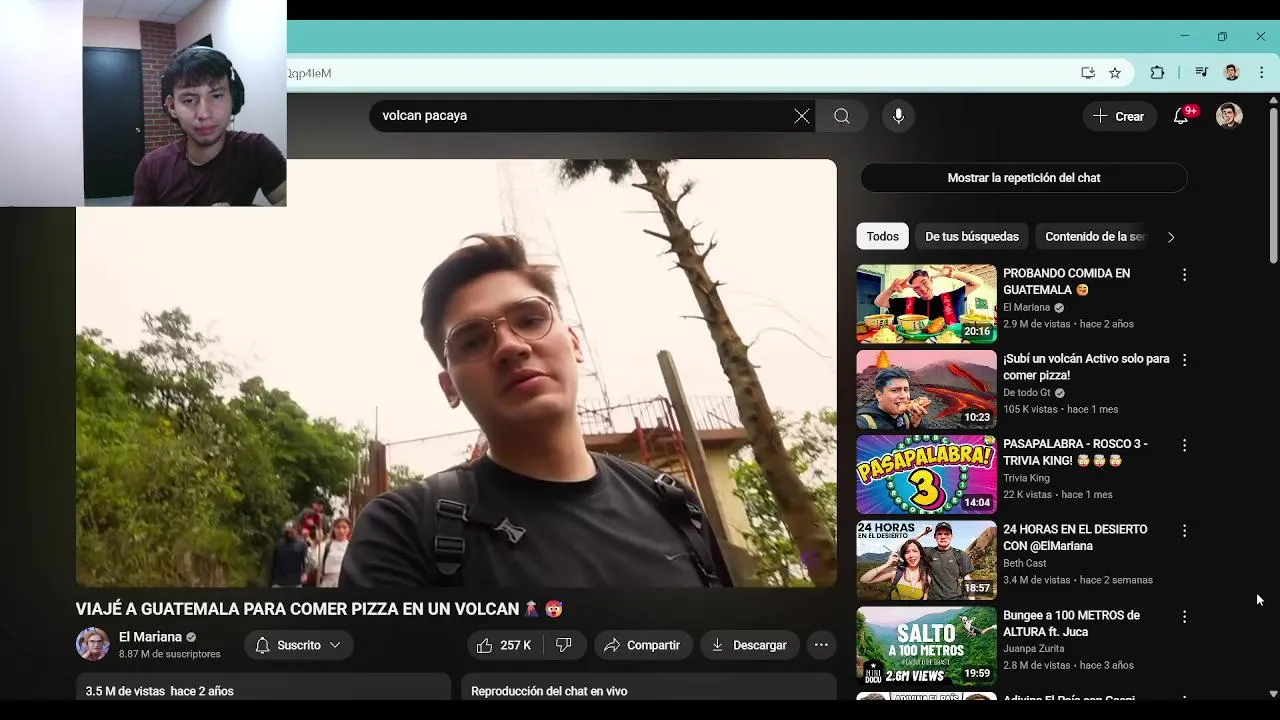Click Crear button

click(1119, 116)
